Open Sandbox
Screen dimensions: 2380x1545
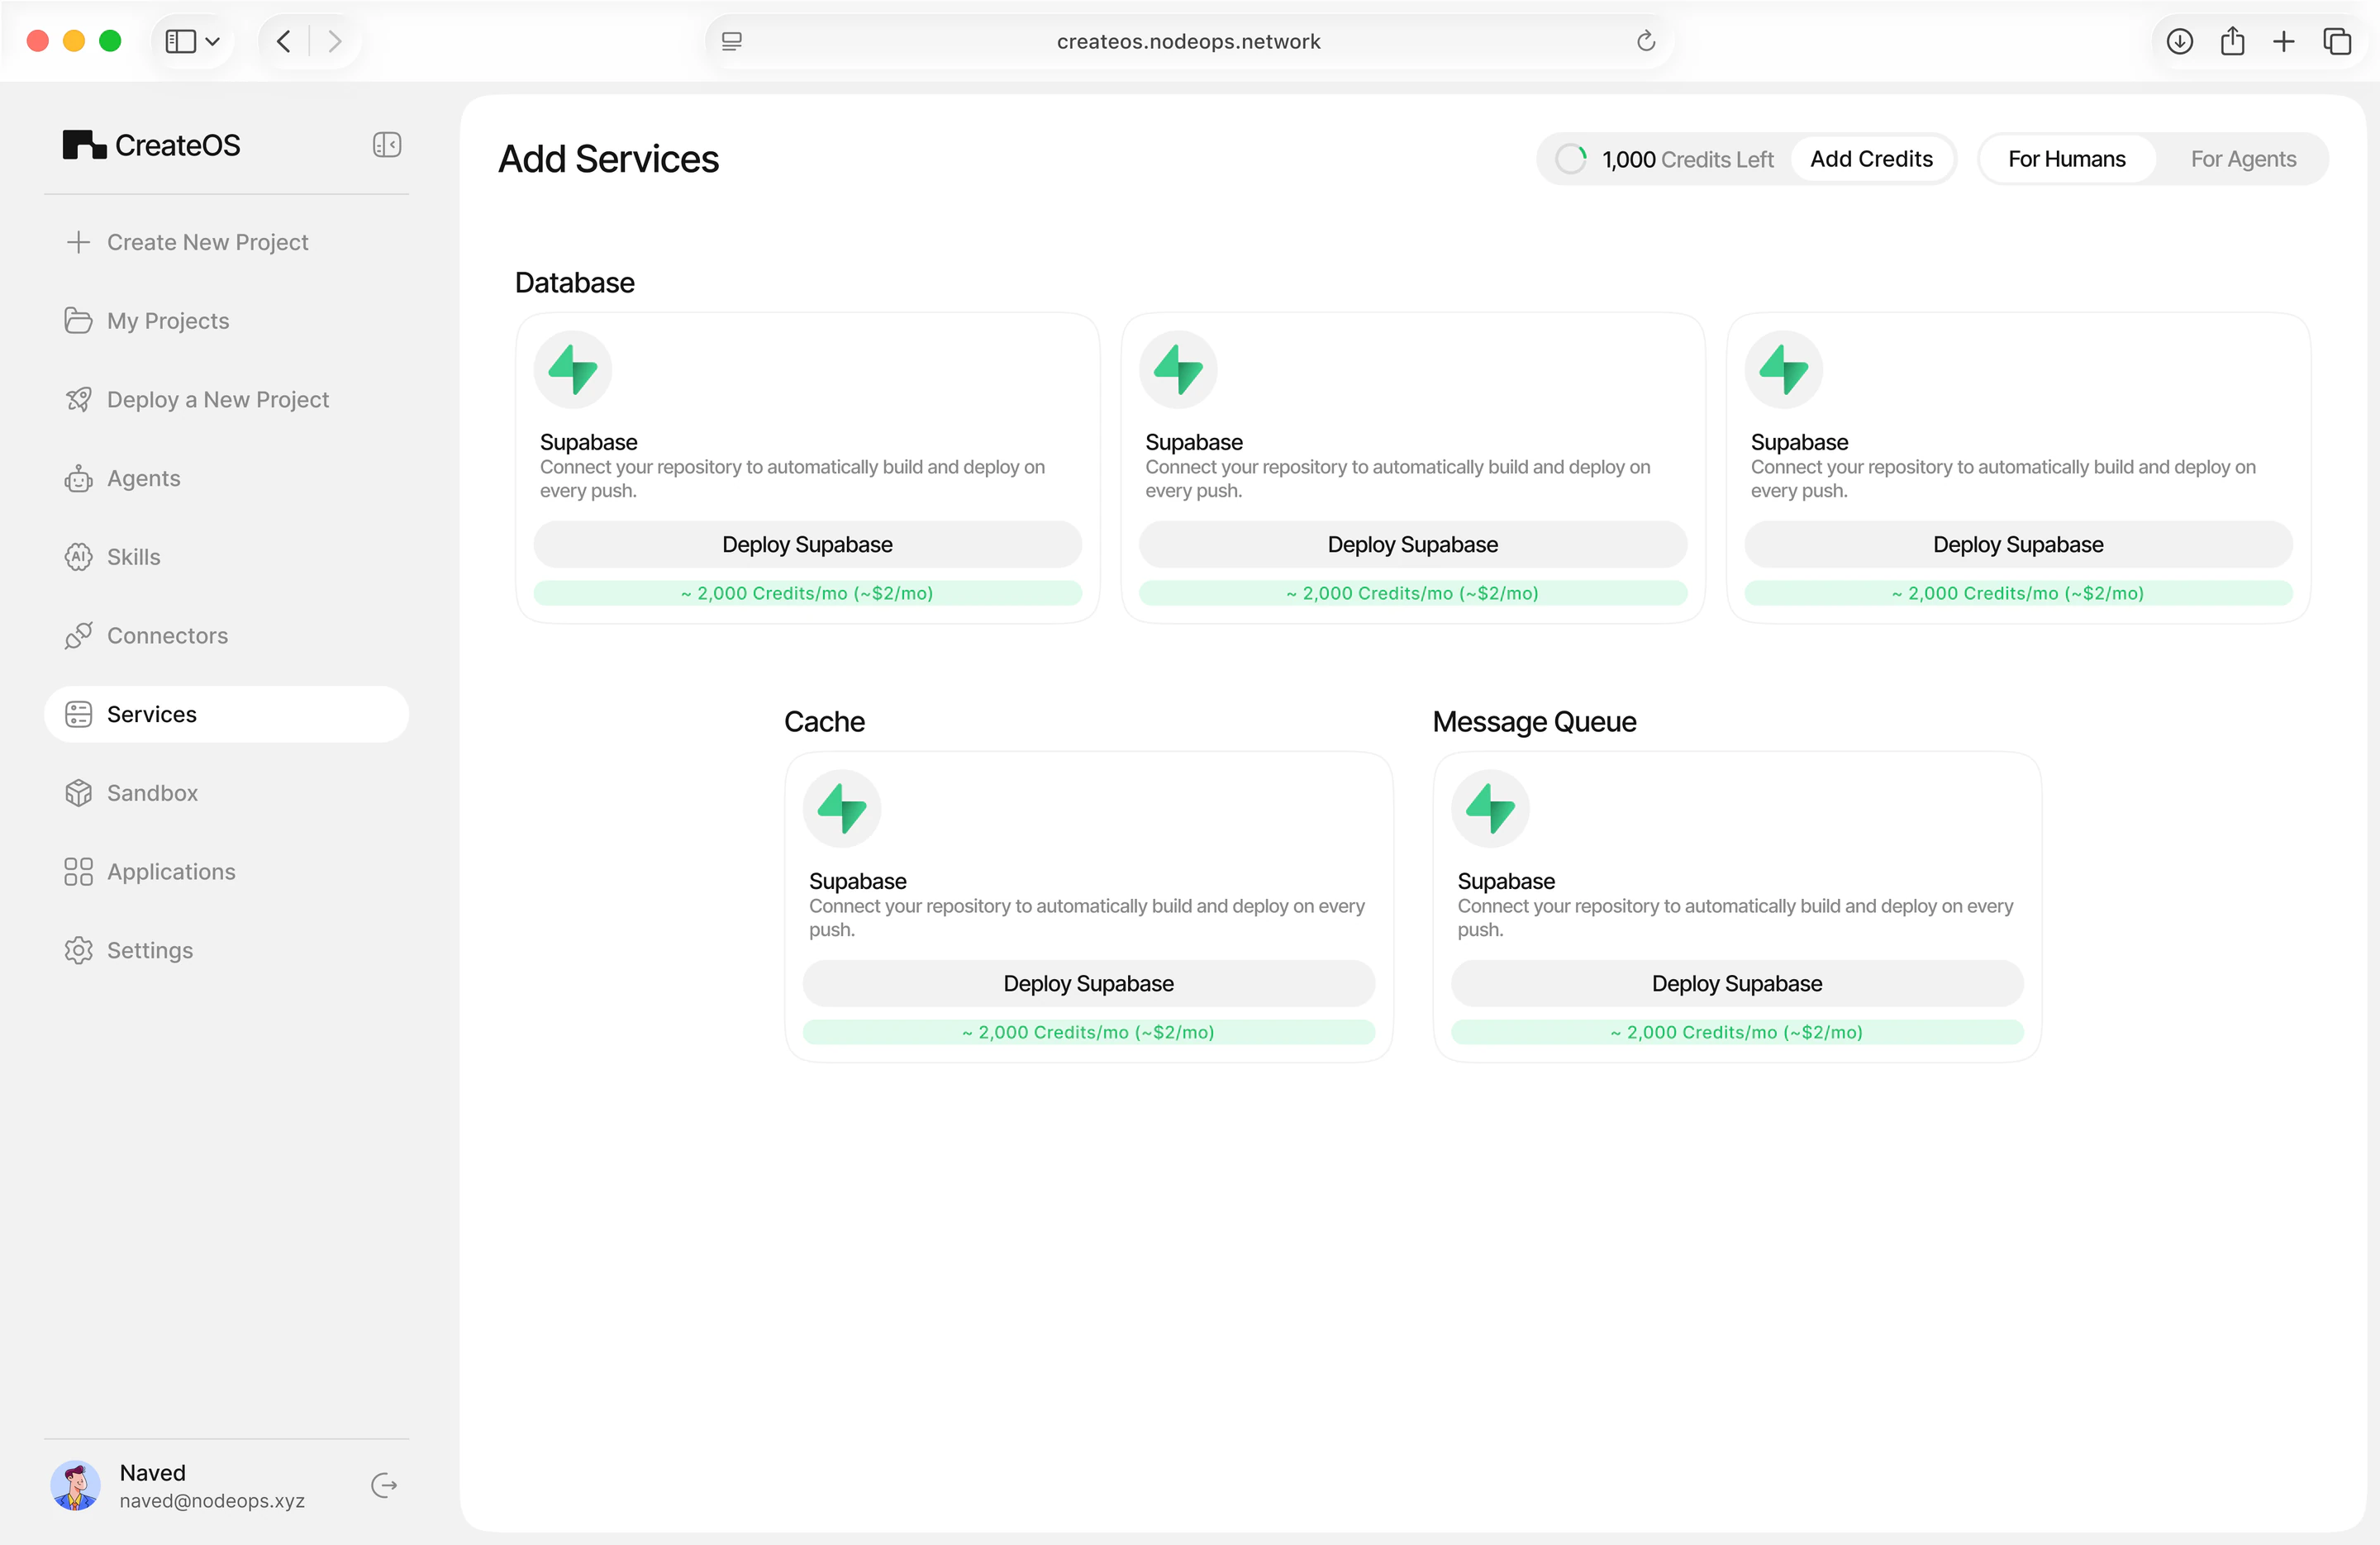click(227, 793)
